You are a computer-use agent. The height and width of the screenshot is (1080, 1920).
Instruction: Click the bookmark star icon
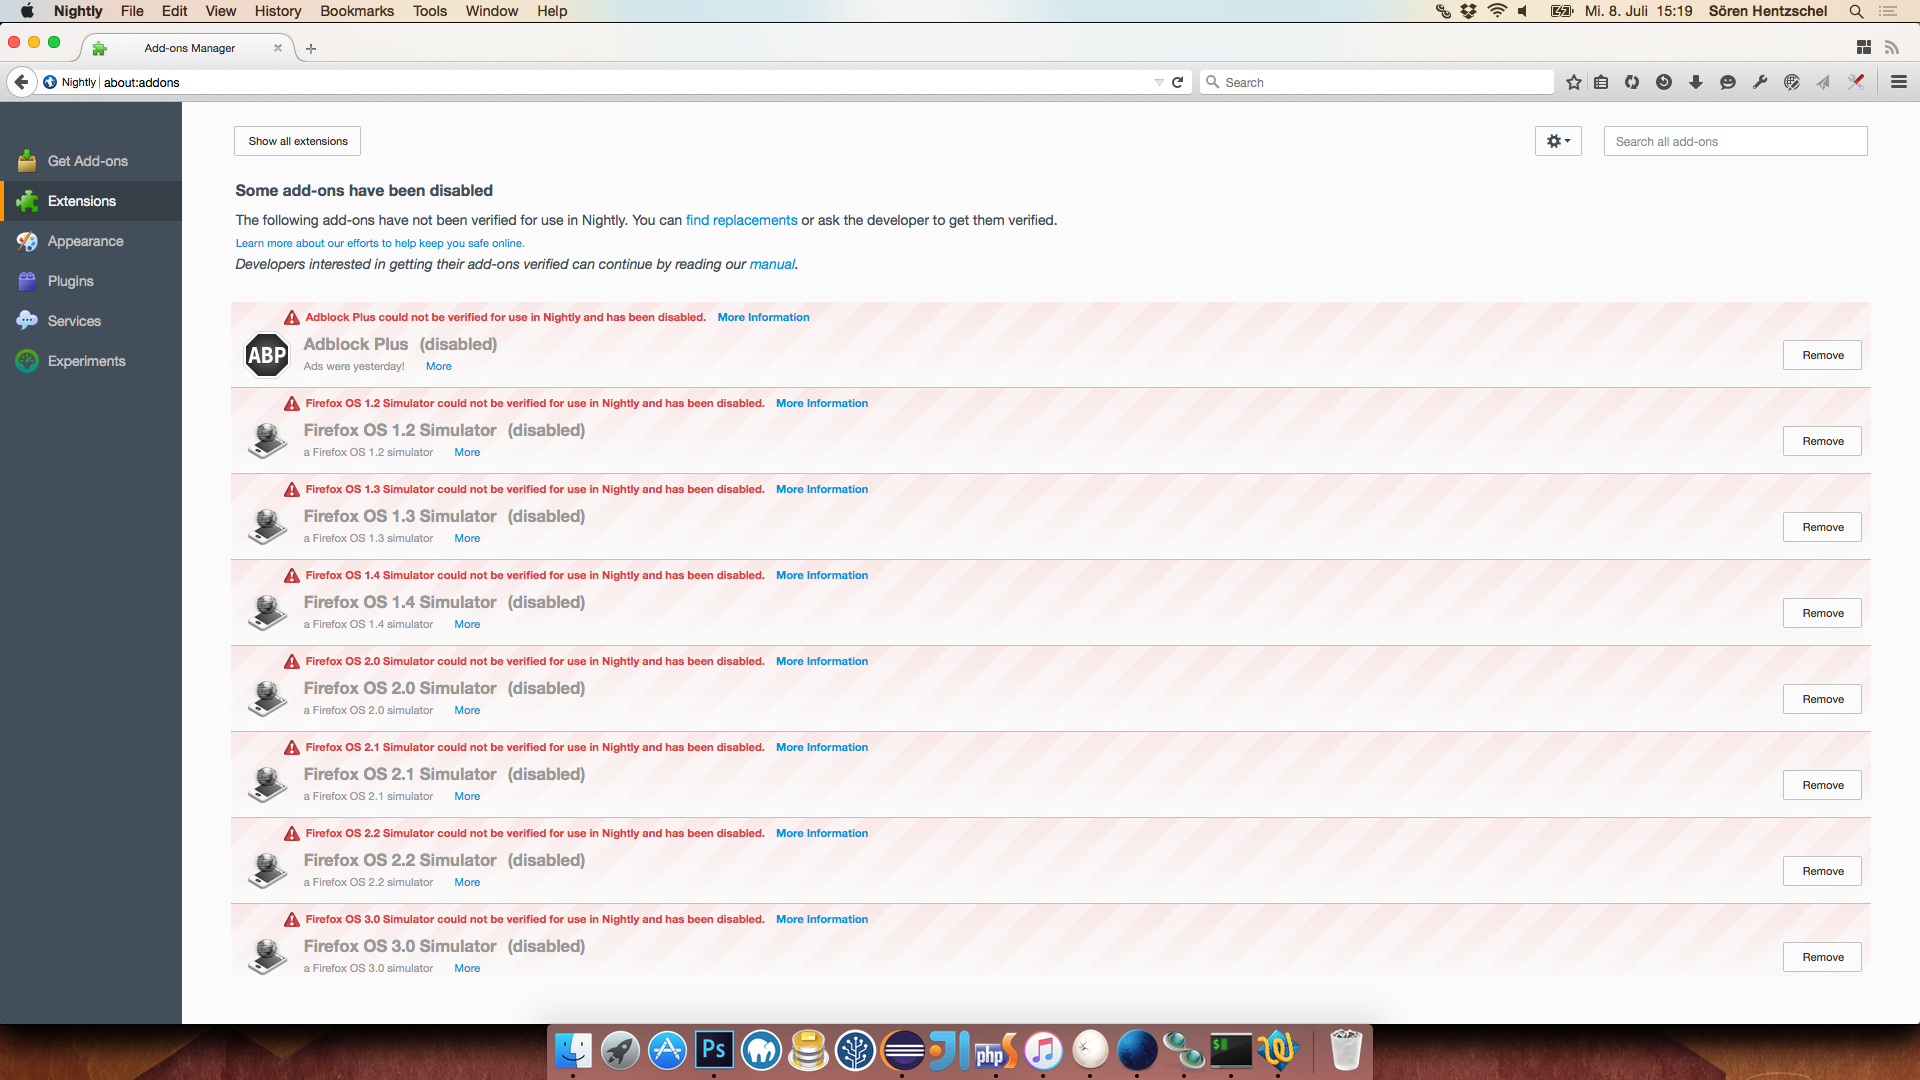click(1574, 82)
